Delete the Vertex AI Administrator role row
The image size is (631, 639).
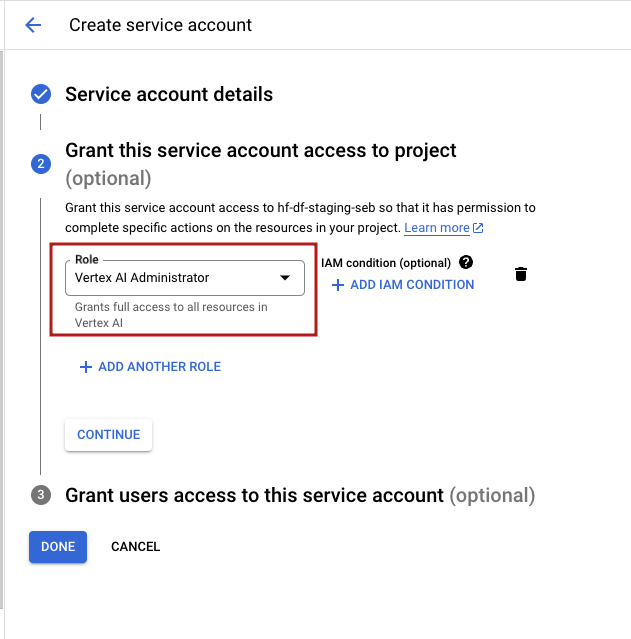click(x=521, y=274)
